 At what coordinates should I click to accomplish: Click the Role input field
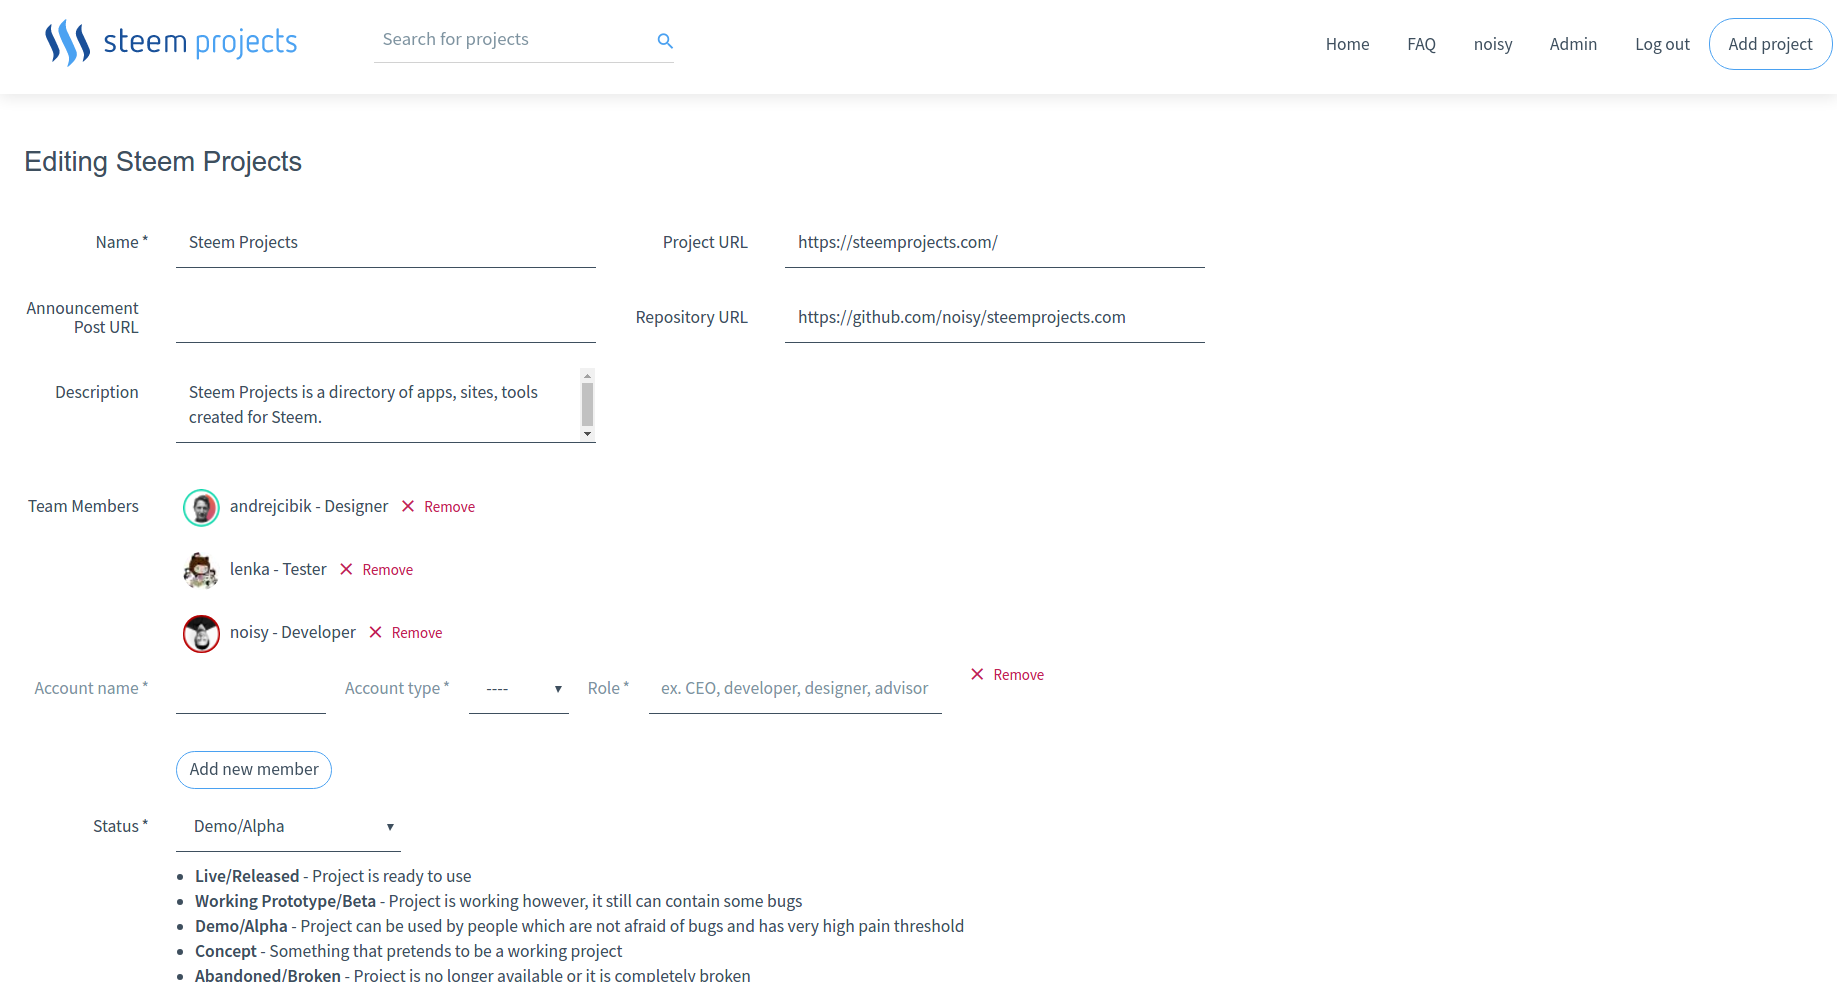pyautogui.click(x=795, y=689)
